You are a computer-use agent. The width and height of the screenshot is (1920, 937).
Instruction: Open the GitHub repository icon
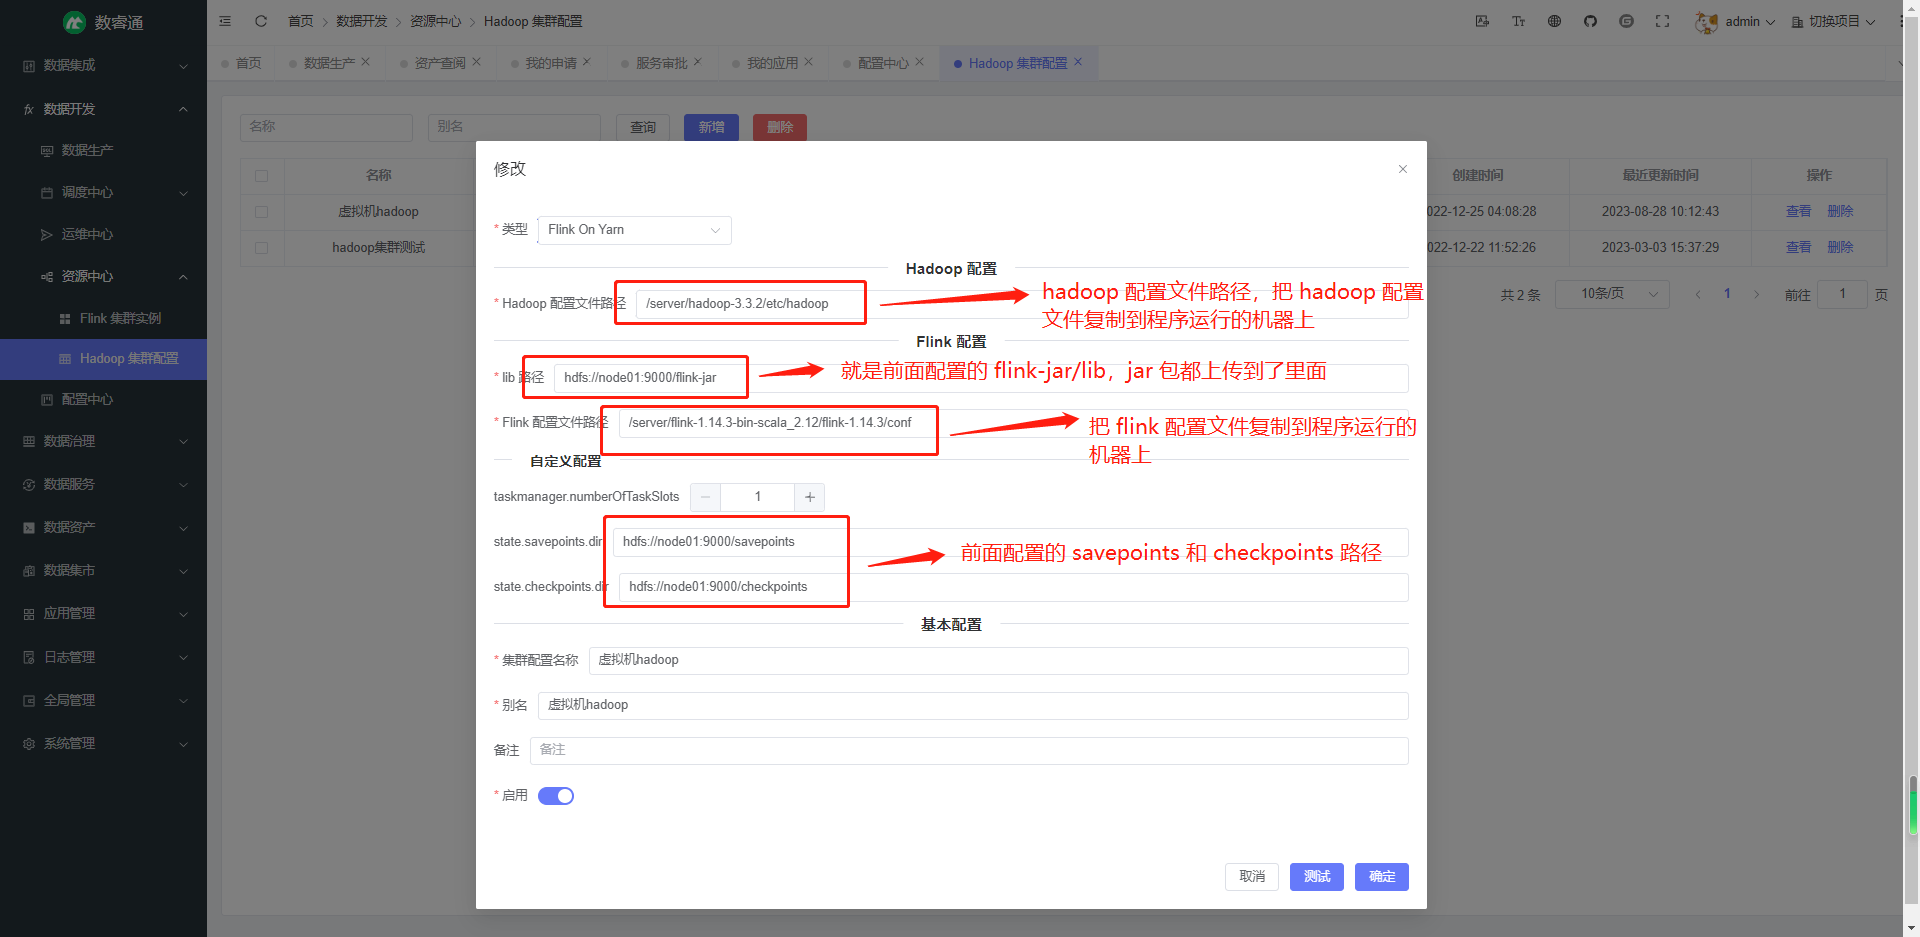point(1590,20)
